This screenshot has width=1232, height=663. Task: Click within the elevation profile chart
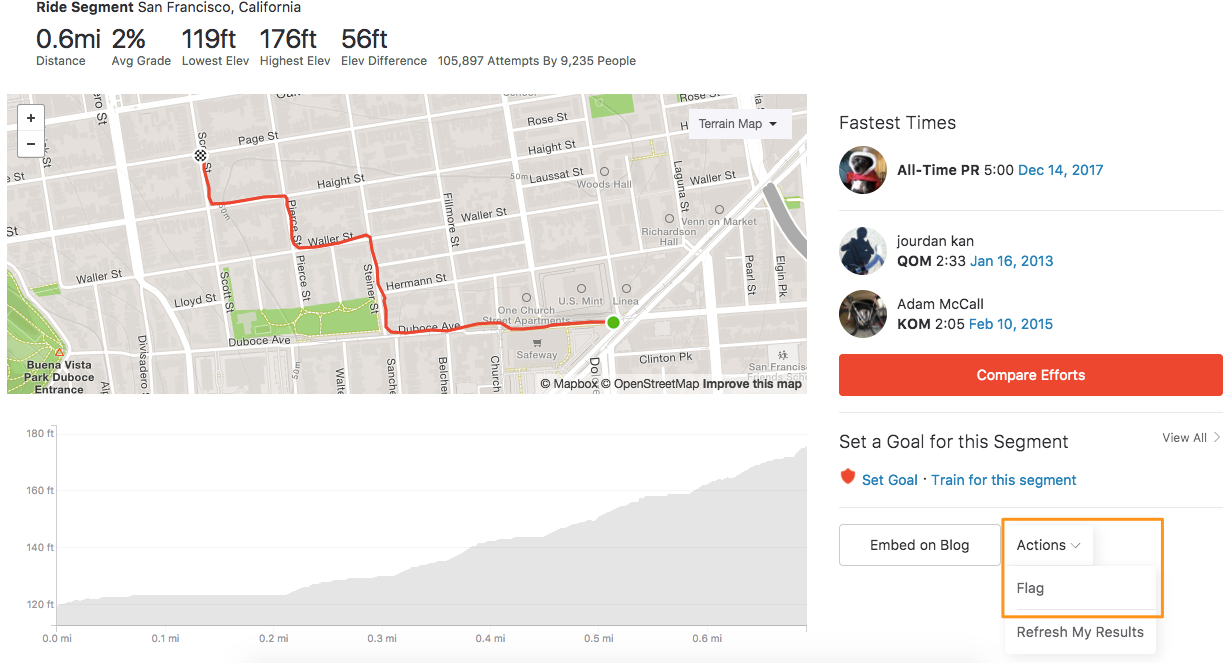click(430, 550)
